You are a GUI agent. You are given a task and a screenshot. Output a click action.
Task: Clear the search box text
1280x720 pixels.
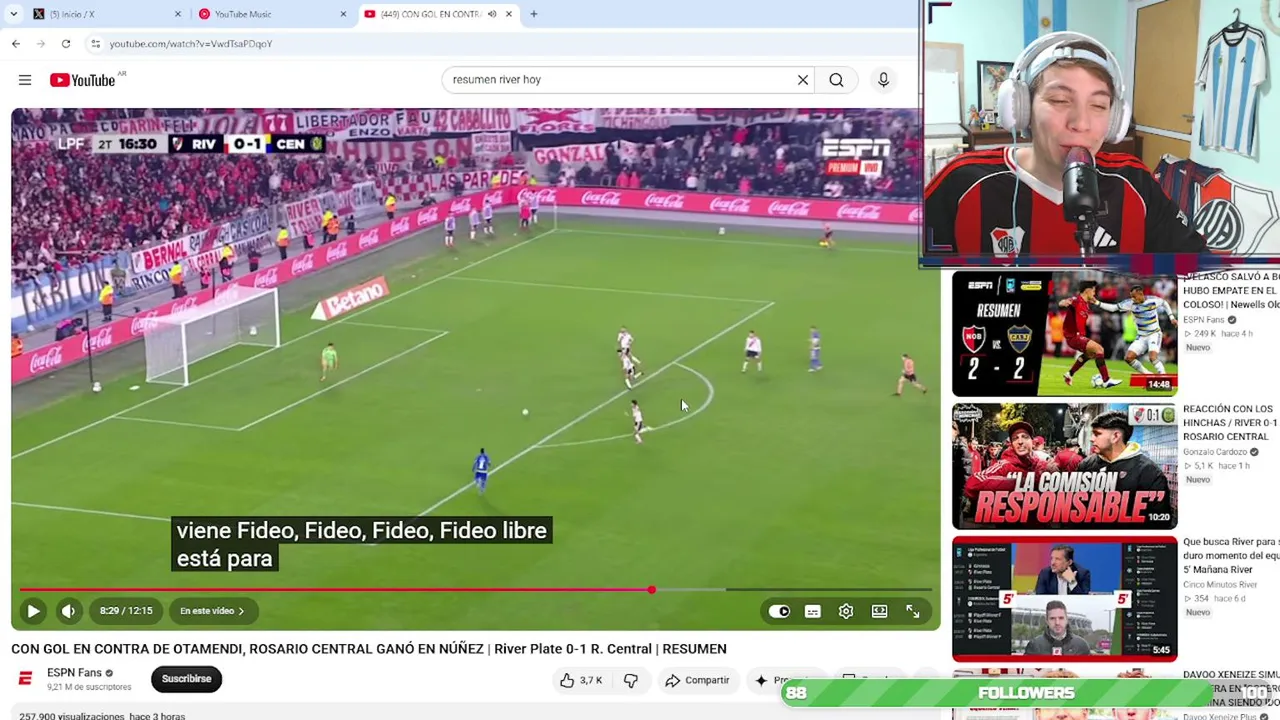click(803, 80)
